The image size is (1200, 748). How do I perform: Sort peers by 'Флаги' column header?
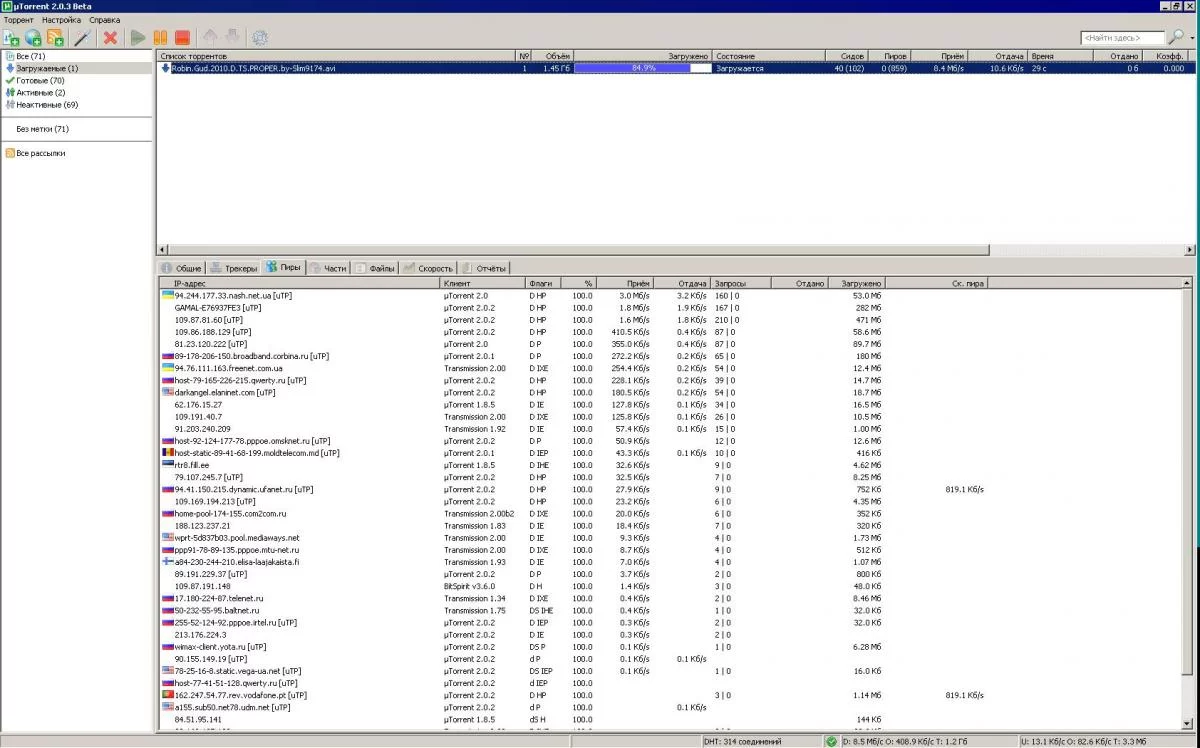click(x=541, y=284)
